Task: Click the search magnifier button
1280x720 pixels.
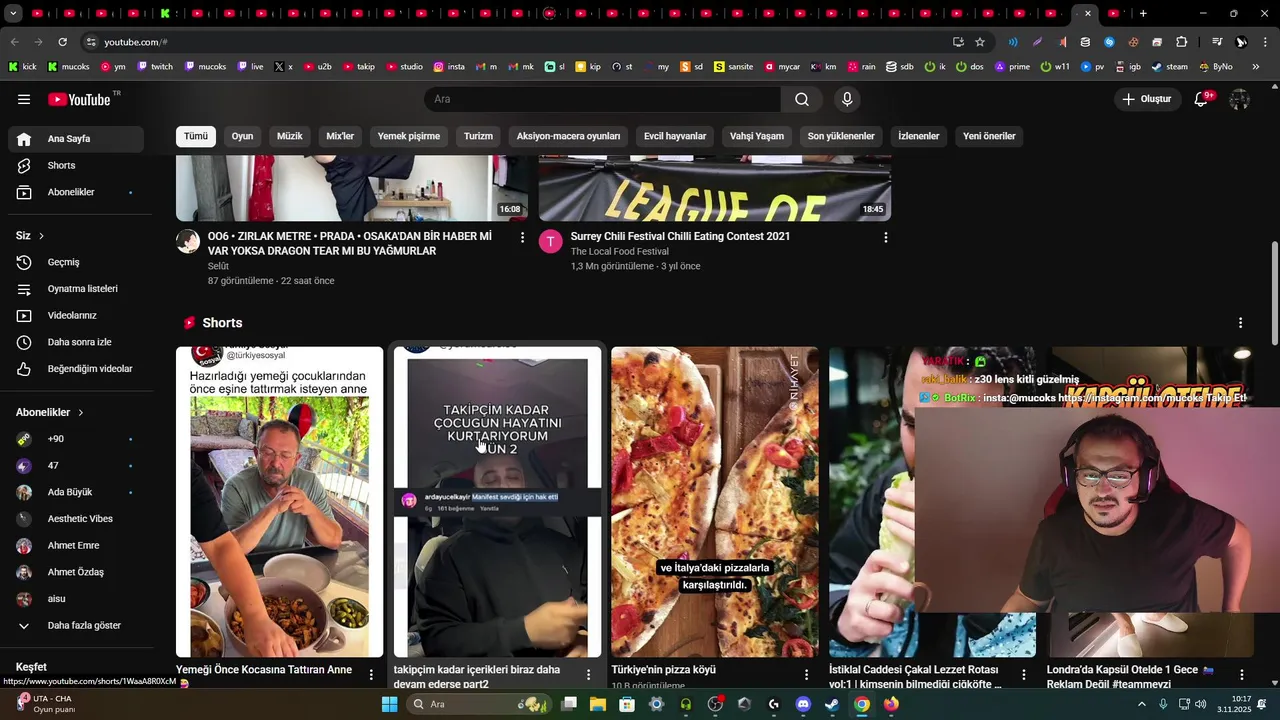Action: 802,99
